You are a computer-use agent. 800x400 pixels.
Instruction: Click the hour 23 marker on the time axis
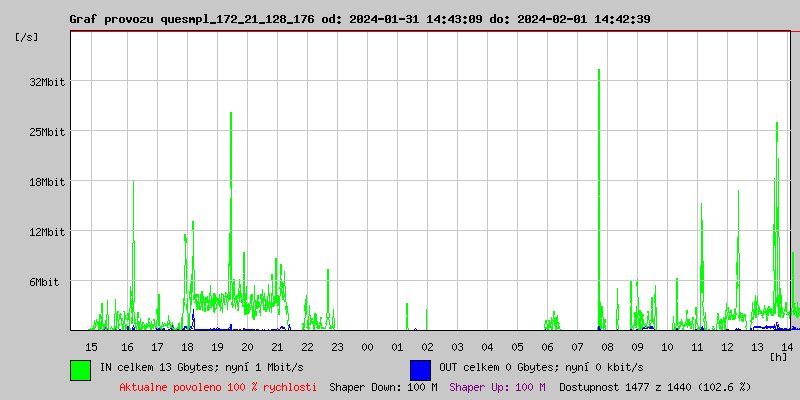click(x=337, y=346)
